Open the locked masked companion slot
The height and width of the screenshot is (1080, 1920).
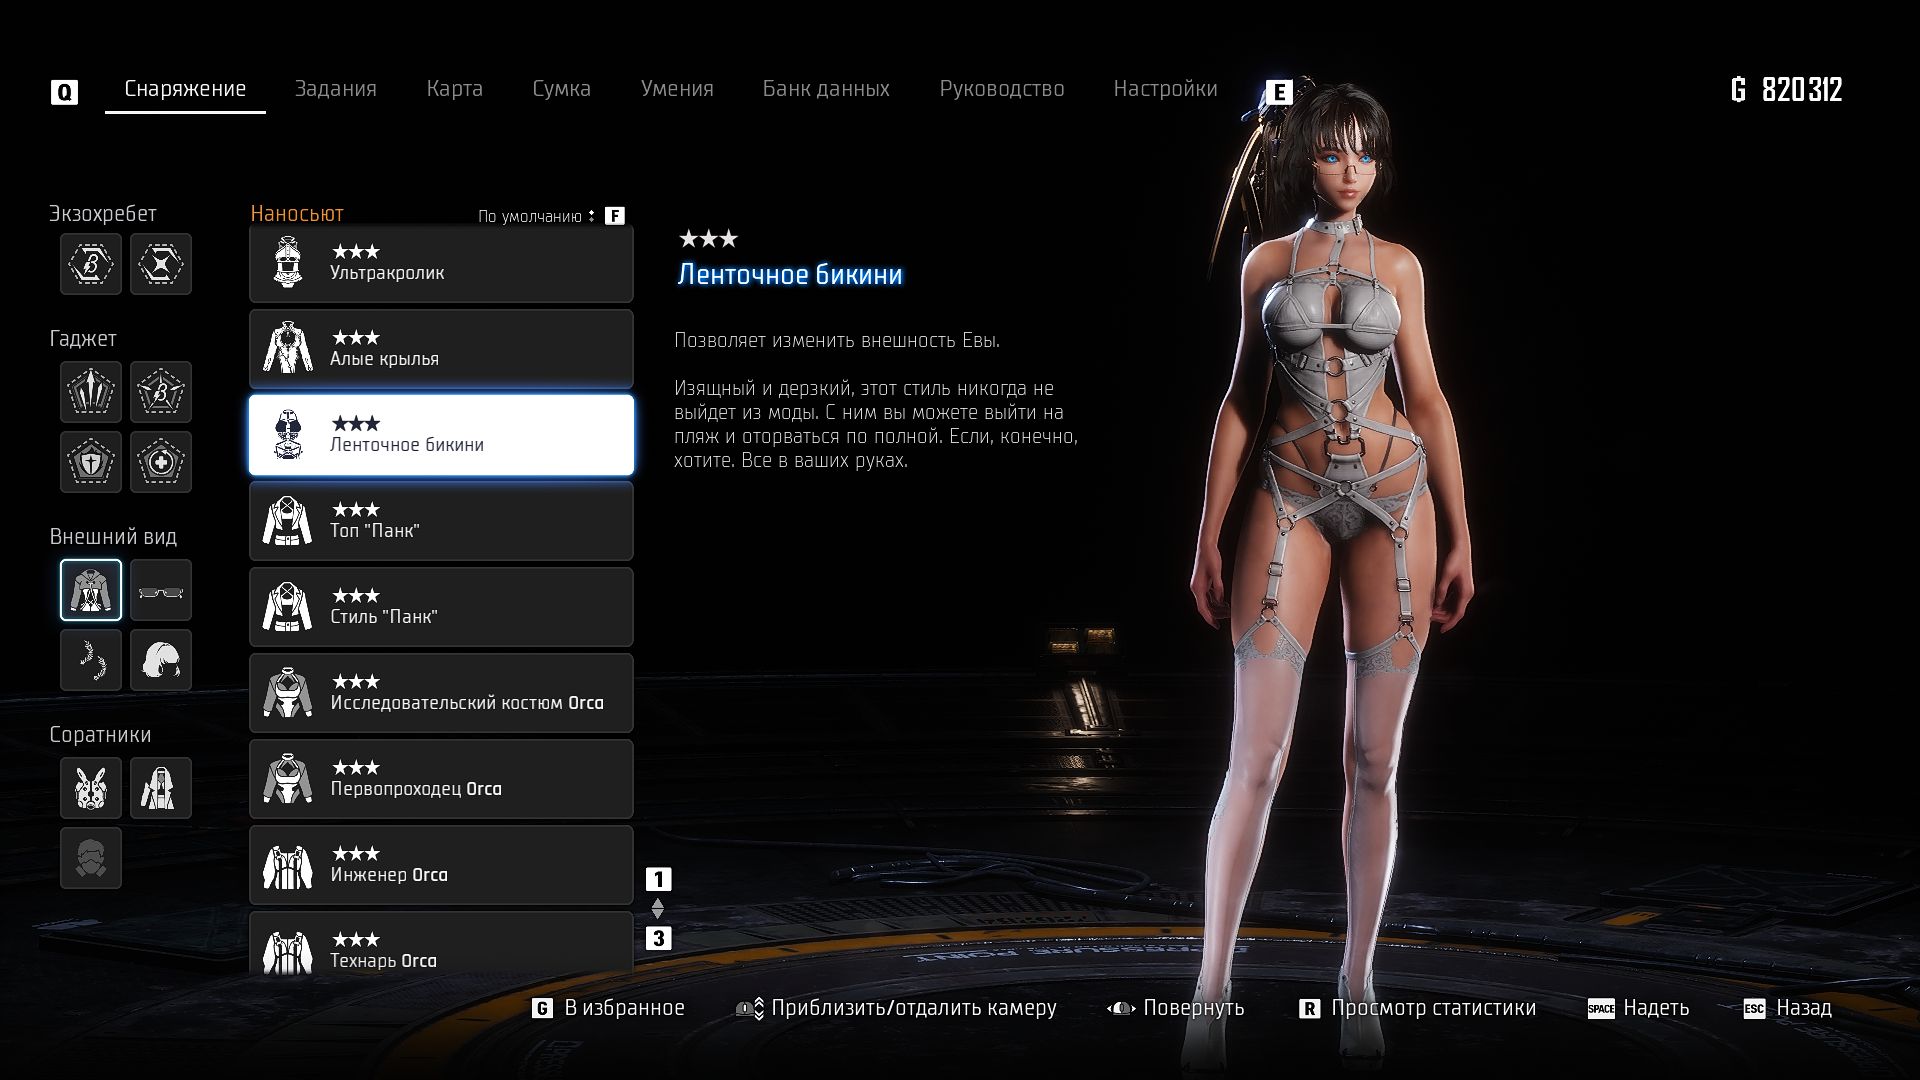click(91, 858)
